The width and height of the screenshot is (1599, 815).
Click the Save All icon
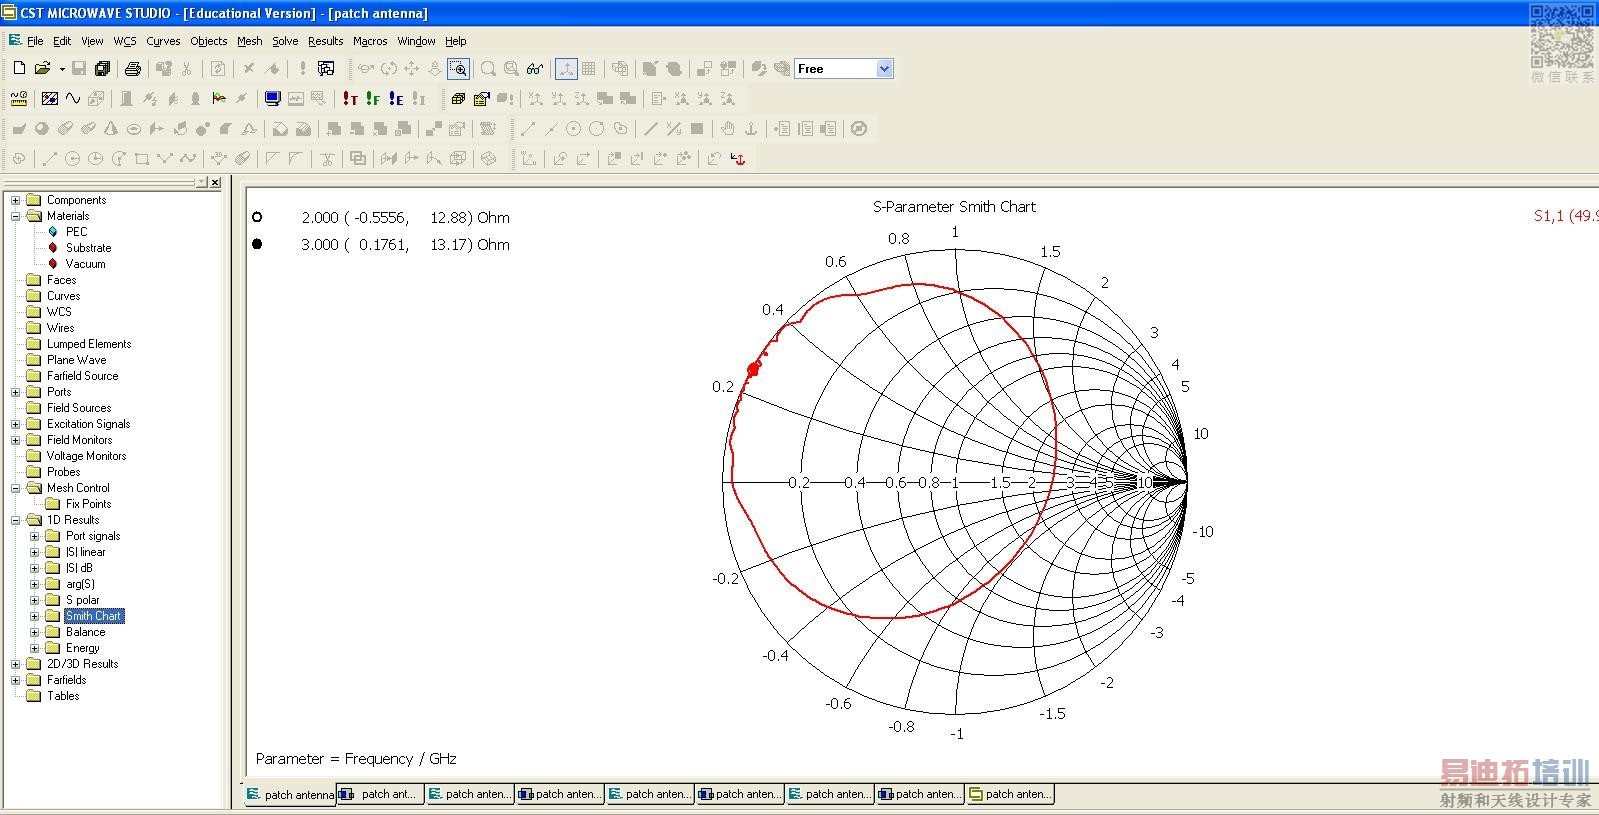[102, 68]
